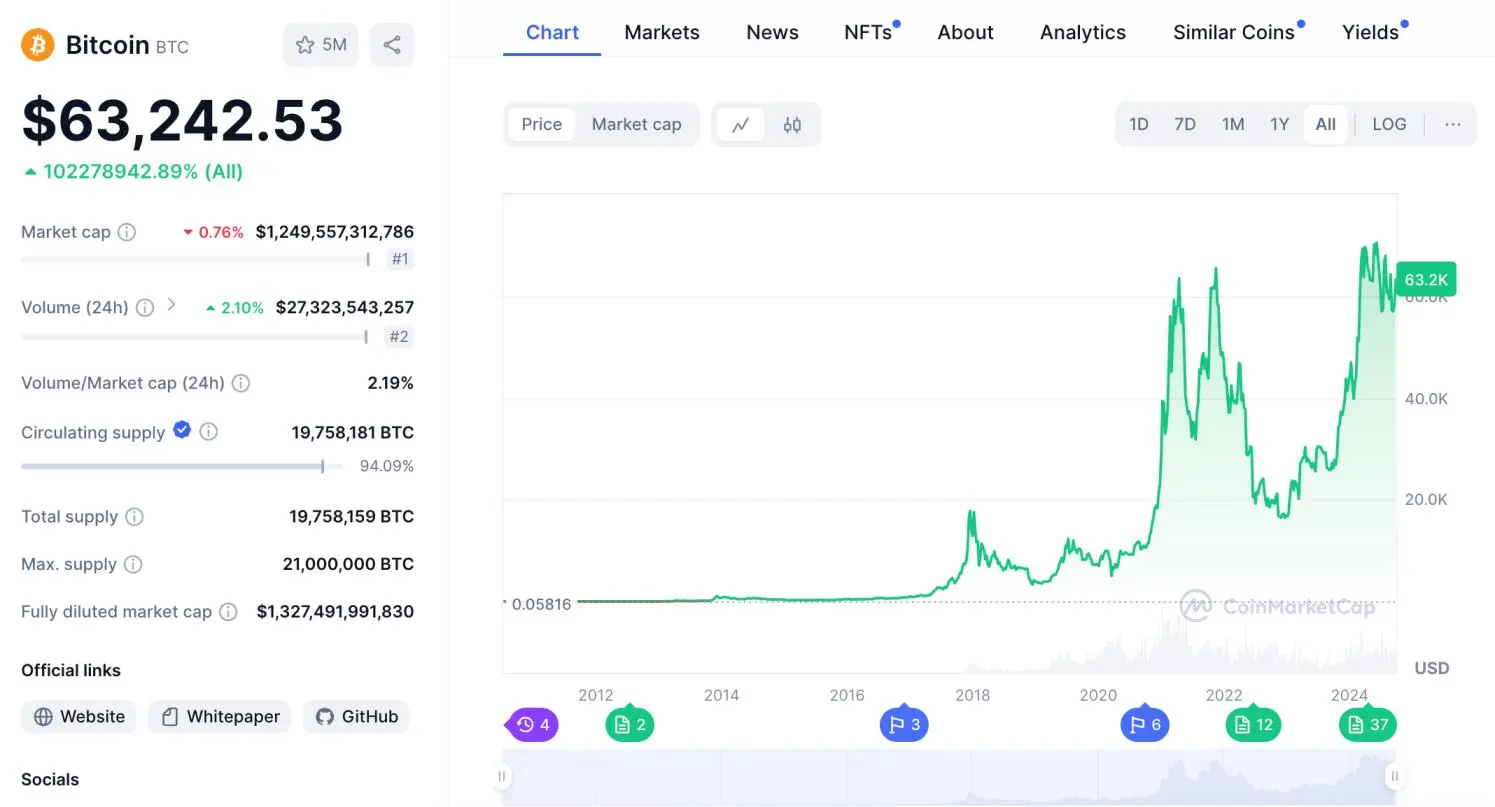
Task: Click the $1,249,557,312,786 market cap value
Action: click(335, 232)
